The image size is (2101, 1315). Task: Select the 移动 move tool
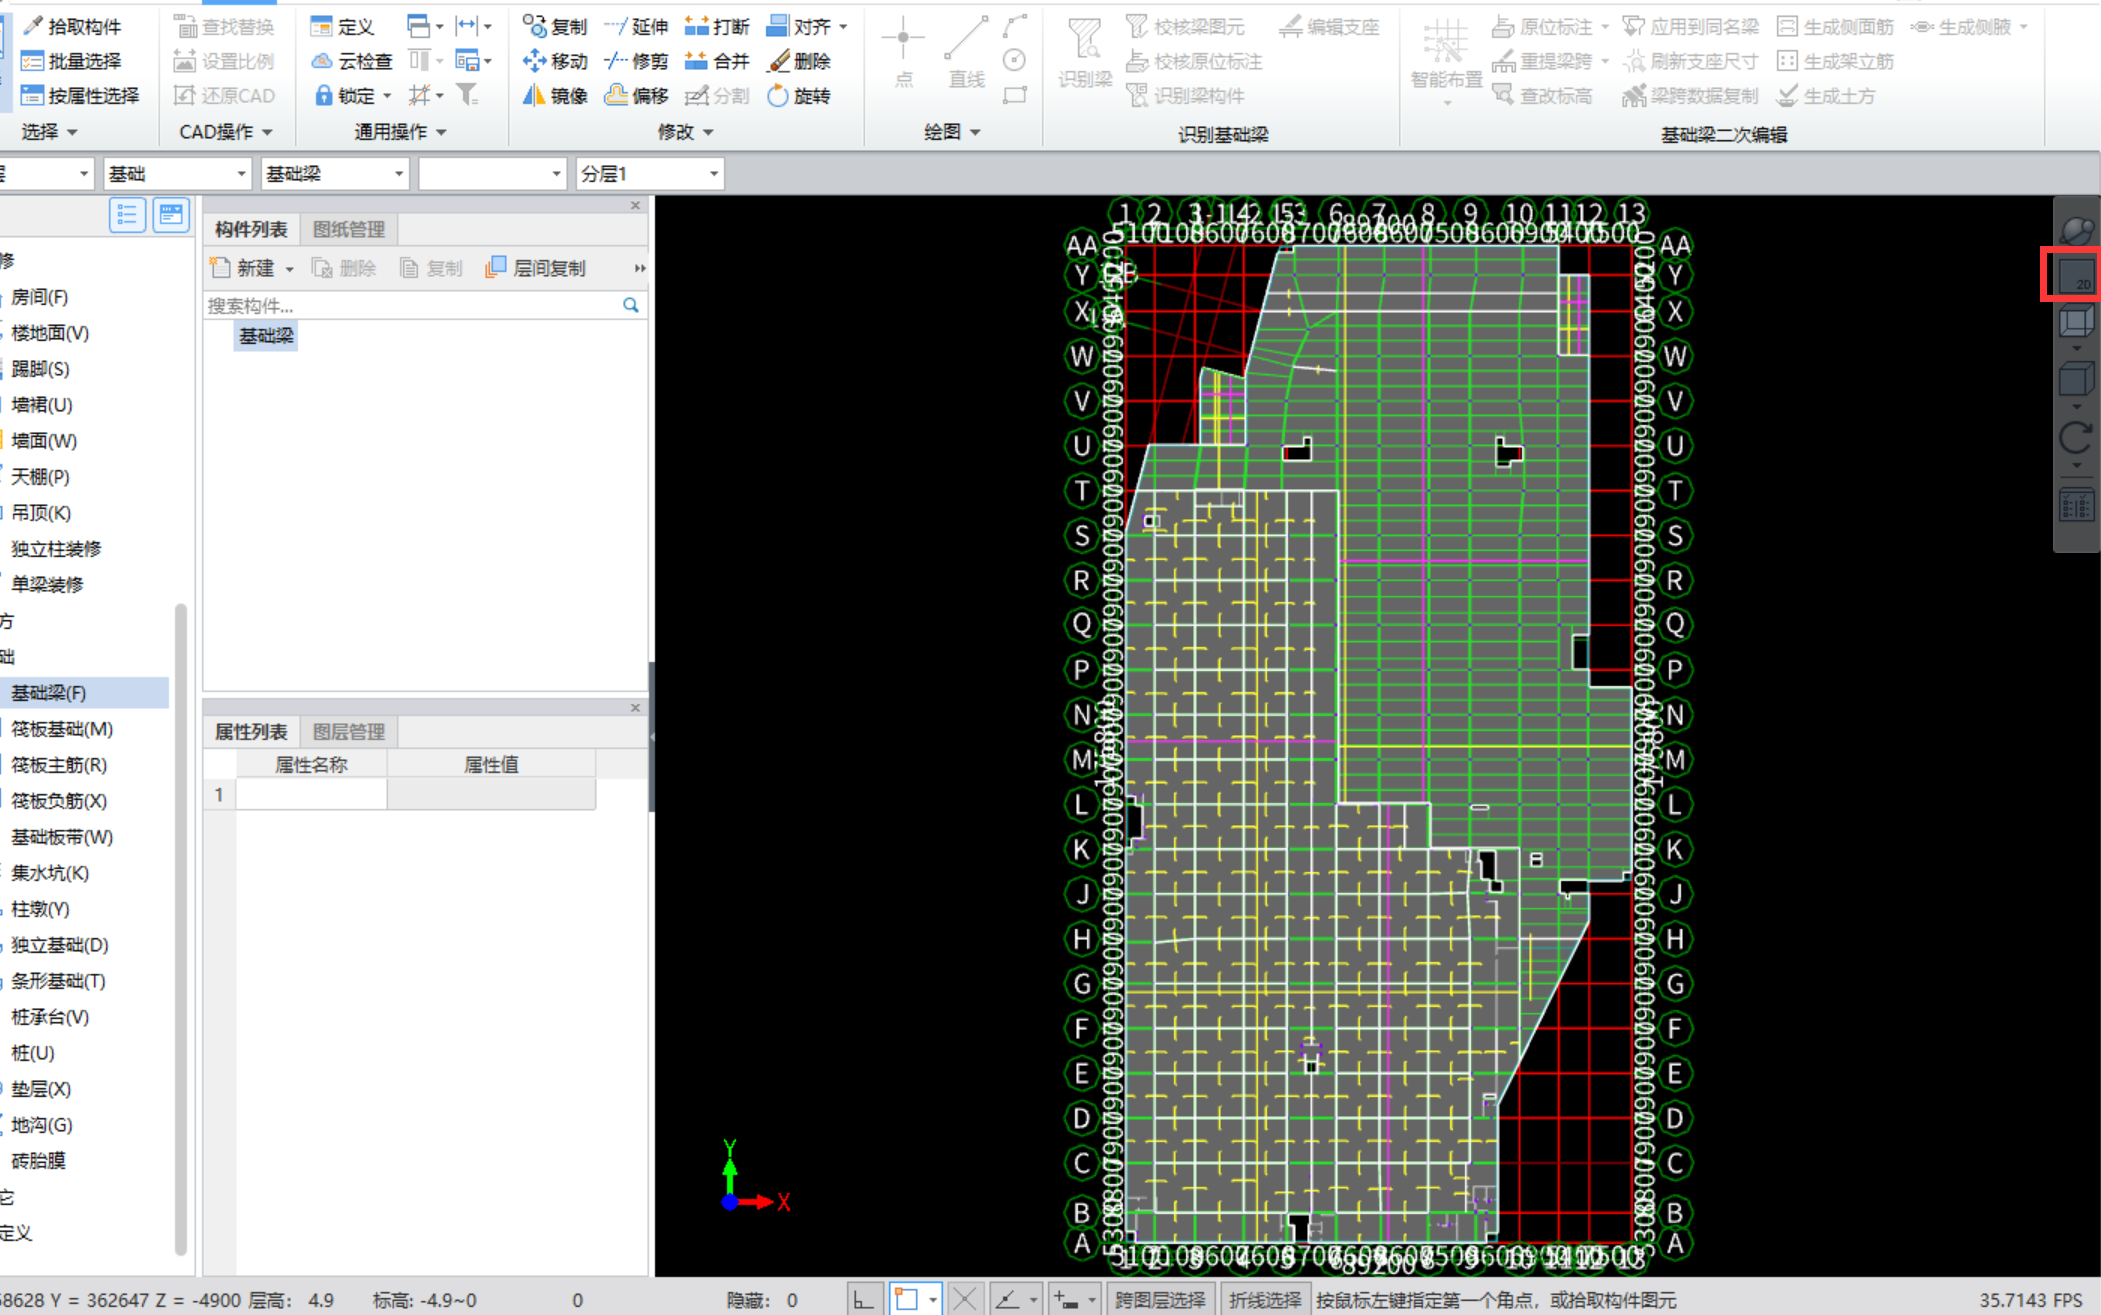click(555, 61)
